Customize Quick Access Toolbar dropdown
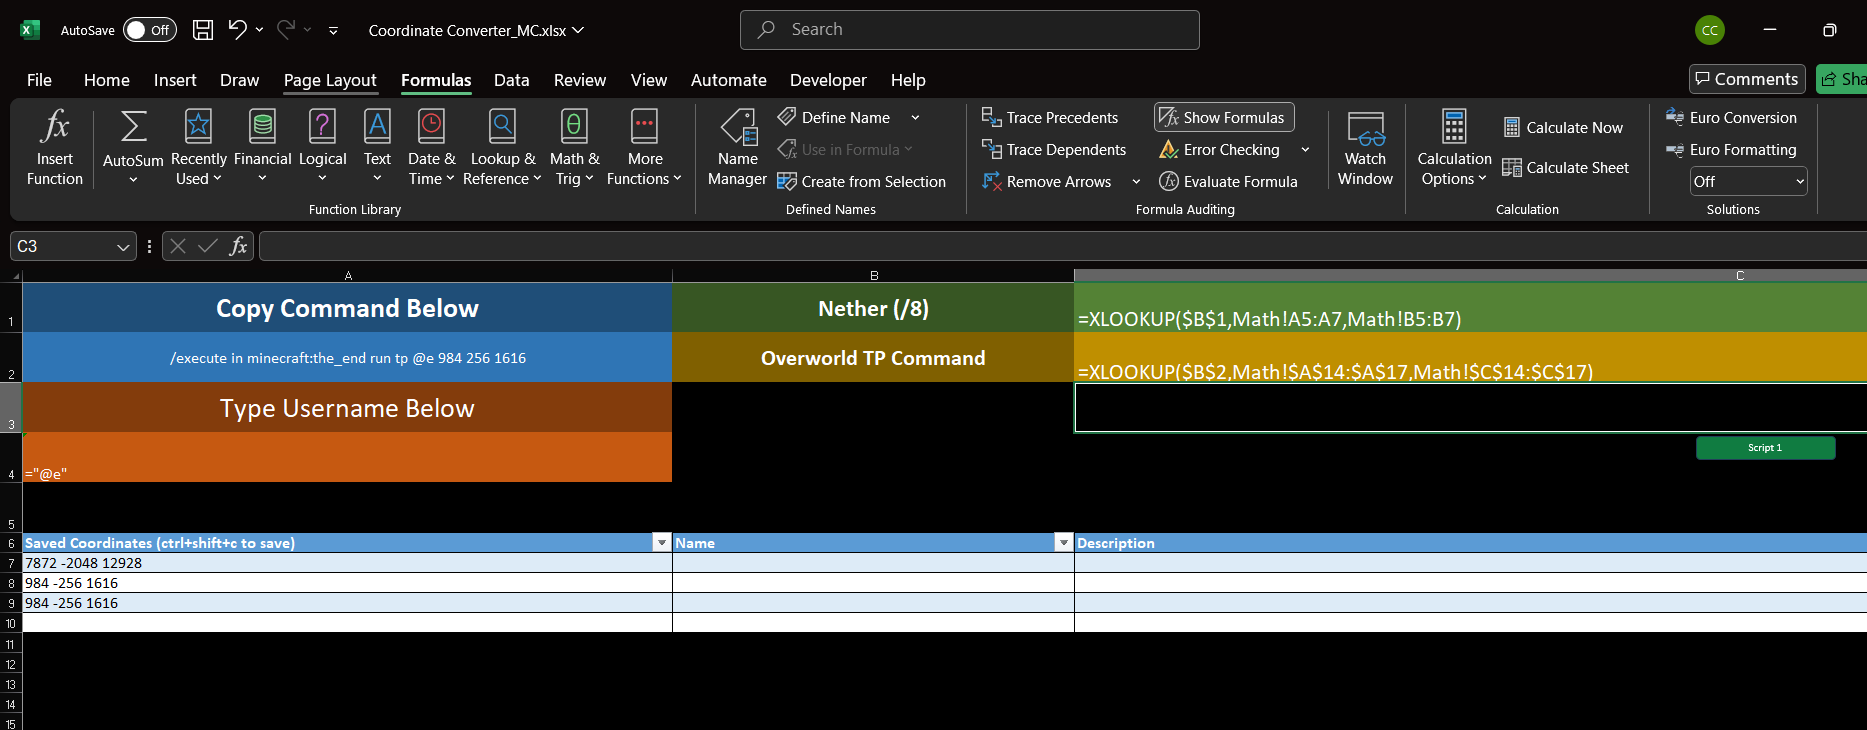1867x730 pixels. tap(333, 31)
